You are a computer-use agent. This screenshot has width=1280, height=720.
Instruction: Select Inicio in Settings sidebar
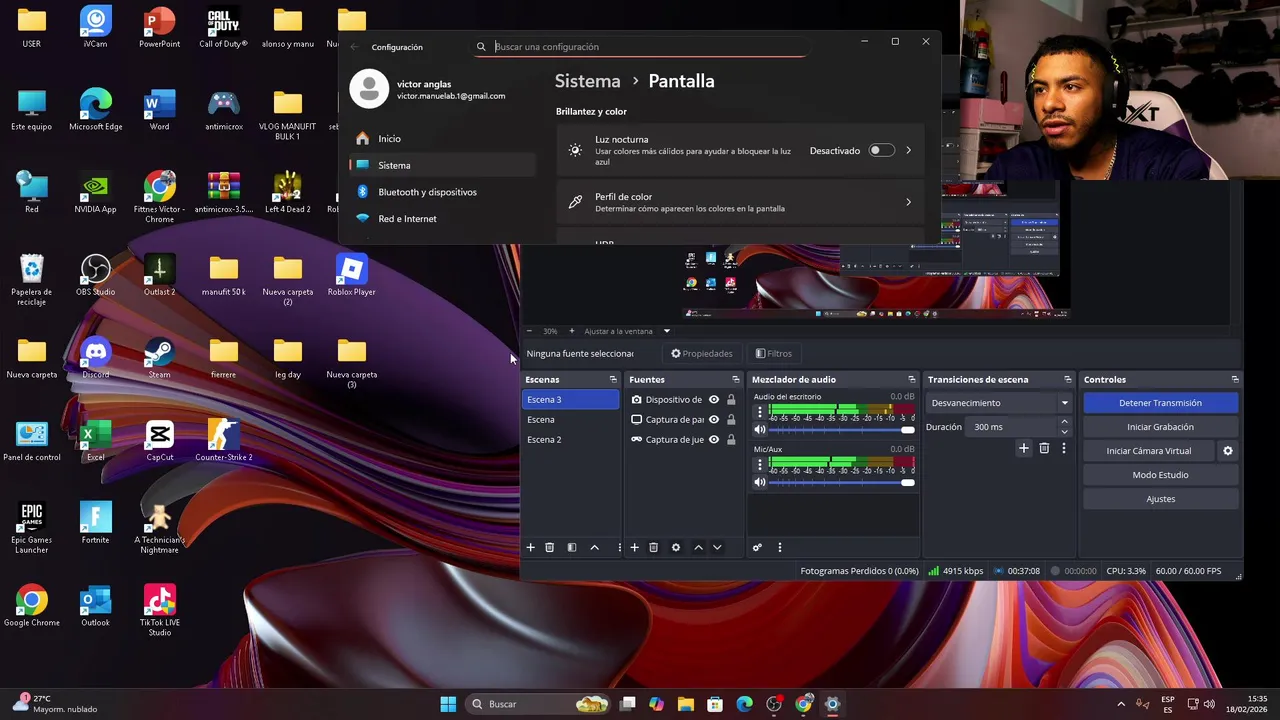tap(442, 139)
